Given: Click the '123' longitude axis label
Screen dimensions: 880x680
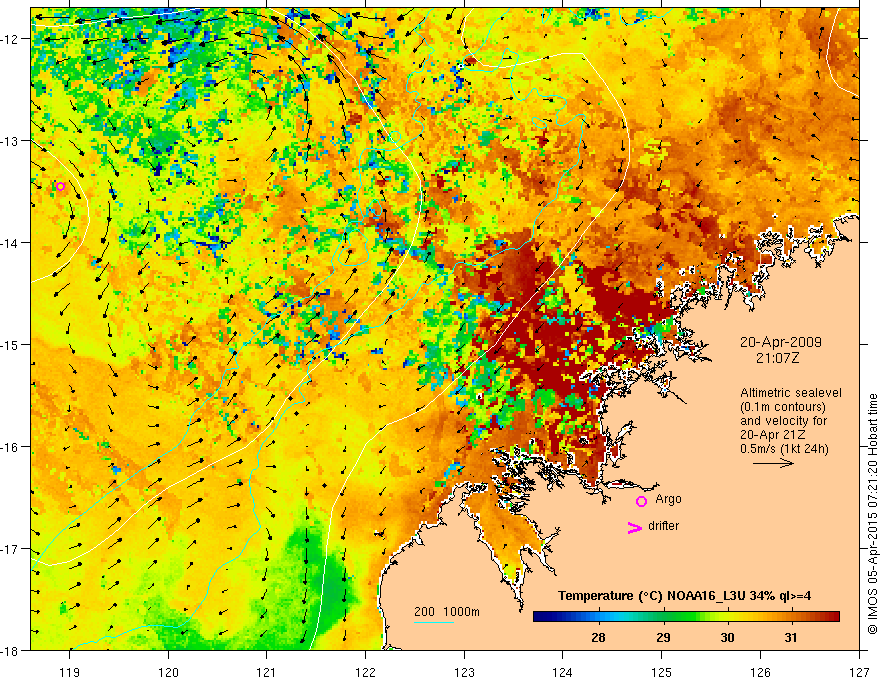Looking at the screenshot, I should (x=464, y=672).
